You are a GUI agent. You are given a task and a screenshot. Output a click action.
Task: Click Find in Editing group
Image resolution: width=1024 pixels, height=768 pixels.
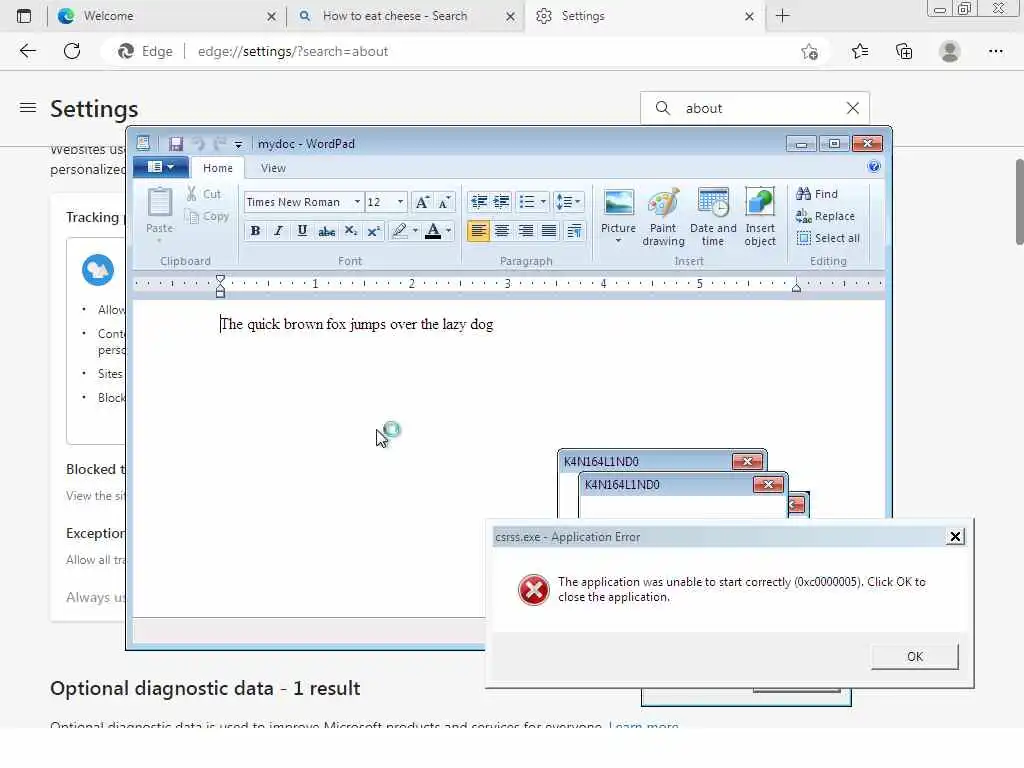click(x=817, y=194)
